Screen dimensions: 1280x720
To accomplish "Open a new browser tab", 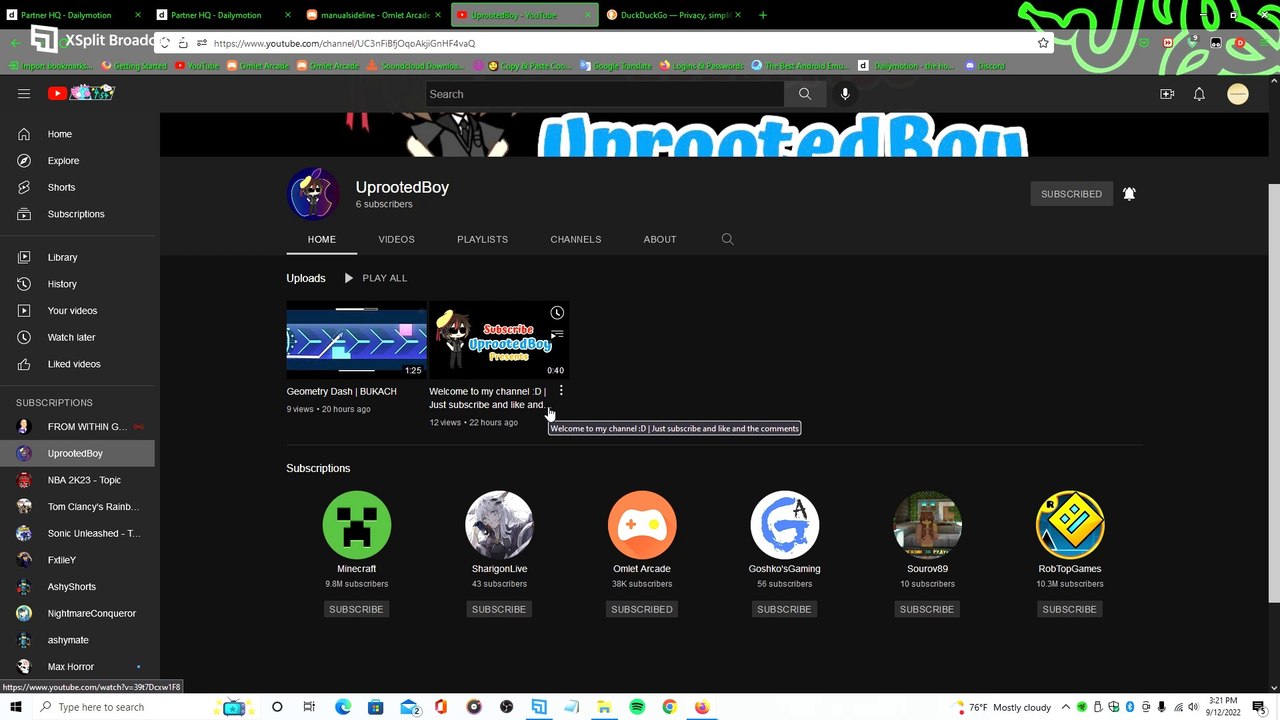I will (763, 15).
